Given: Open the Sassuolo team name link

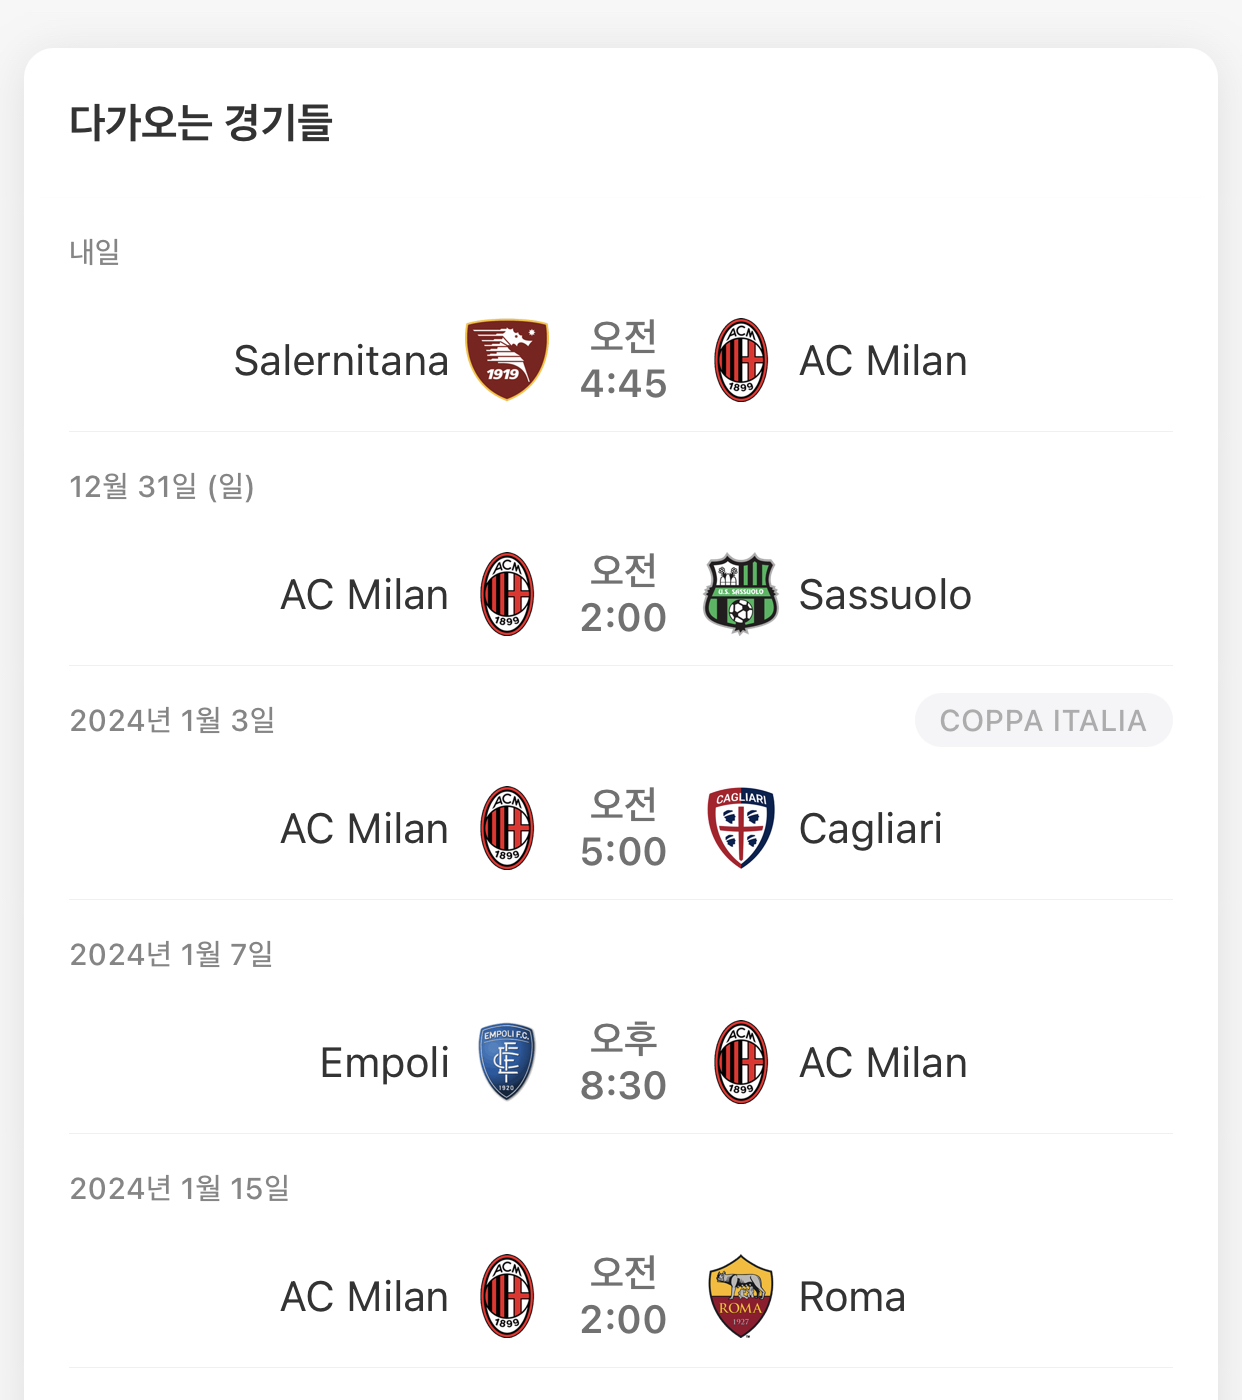Looking at the screenshot, I should pyautogui.click(x=885, y=595).
